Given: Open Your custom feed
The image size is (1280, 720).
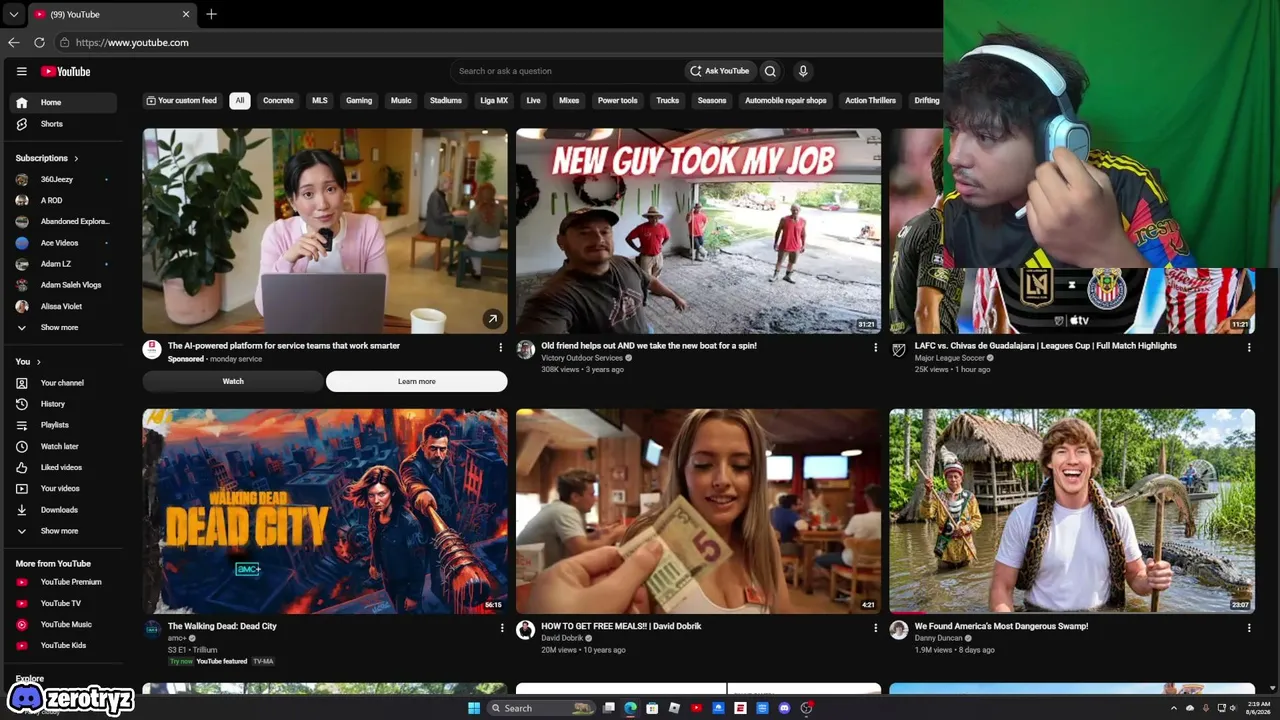Looking at the screenshot, I should [182, 101].
